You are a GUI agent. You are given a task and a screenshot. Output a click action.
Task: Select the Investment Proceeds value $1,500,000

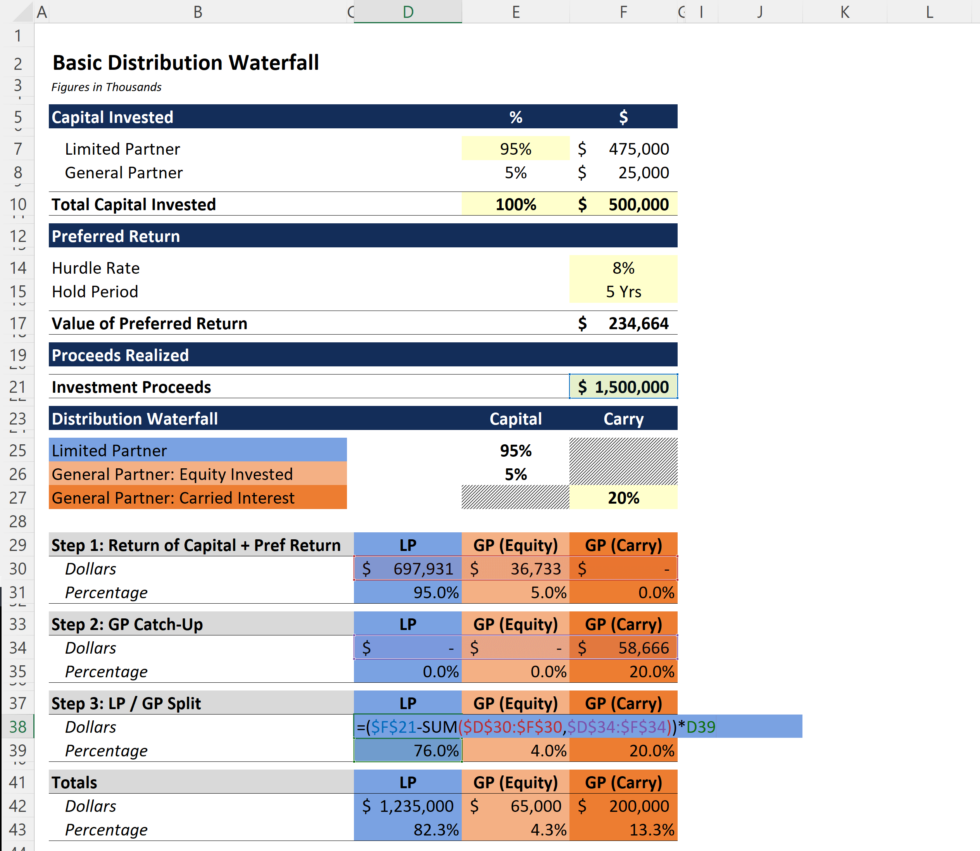coord(622,387)
